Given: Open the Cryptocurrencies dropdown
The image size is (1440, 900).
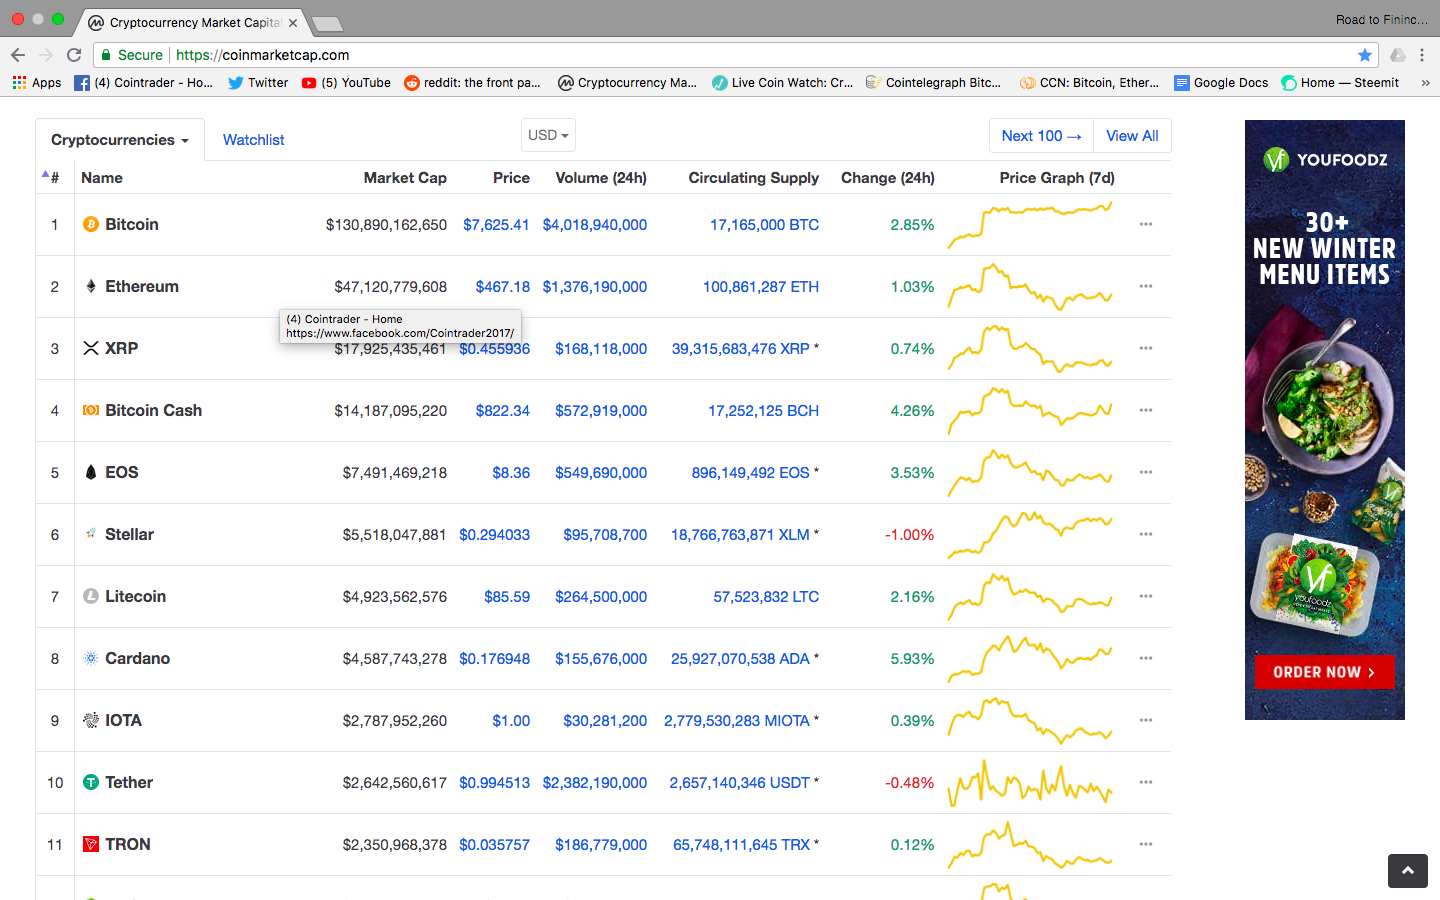Looking at the screenshot, I should point(120,140).
